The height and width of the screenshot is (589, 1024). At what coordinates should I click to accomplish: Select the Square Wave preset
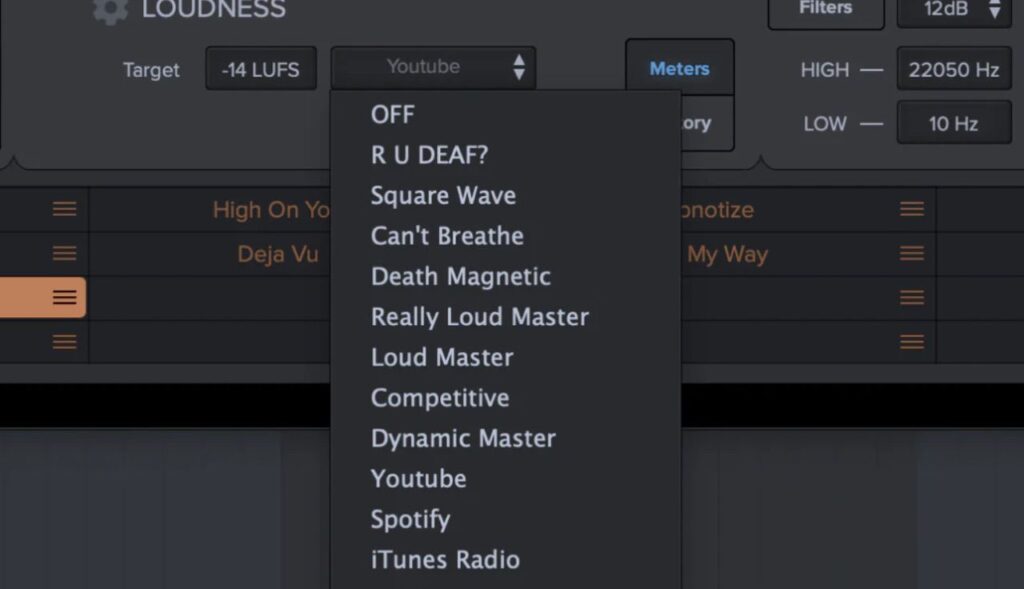[x=443, y=196]
